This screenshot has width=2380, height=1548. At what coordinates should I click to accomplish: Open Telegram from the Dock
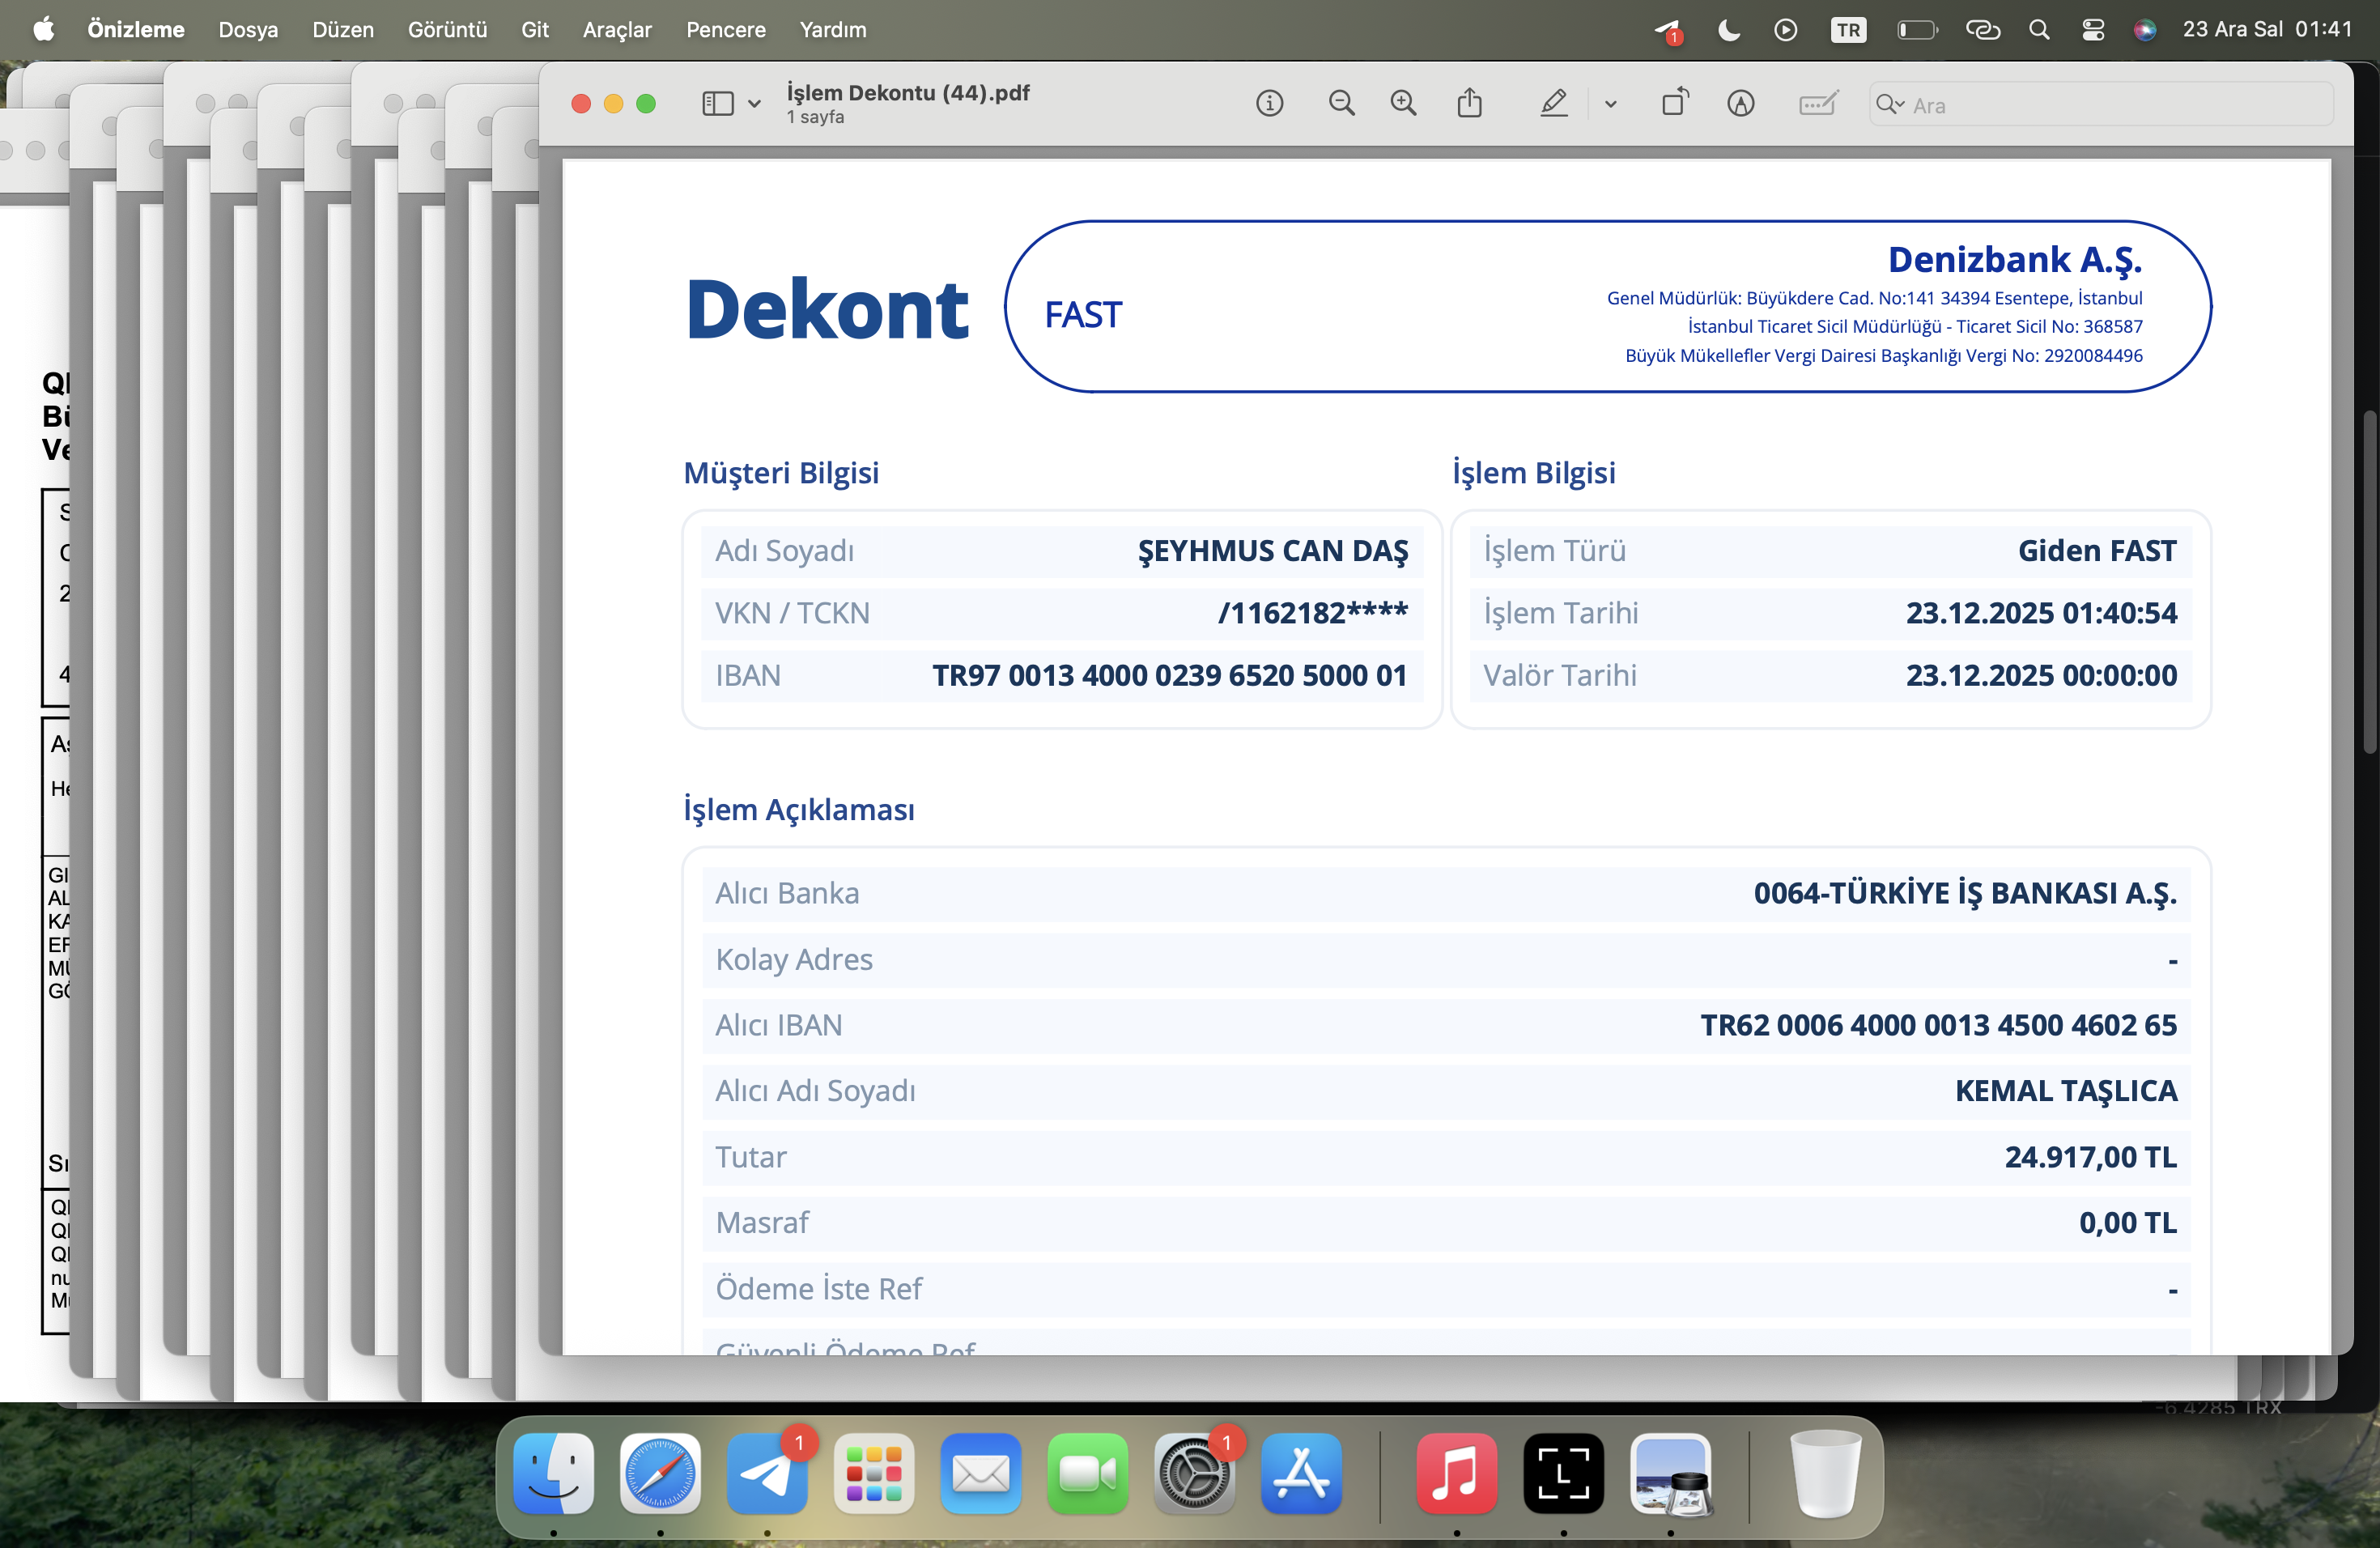(x=767, y=1473)
